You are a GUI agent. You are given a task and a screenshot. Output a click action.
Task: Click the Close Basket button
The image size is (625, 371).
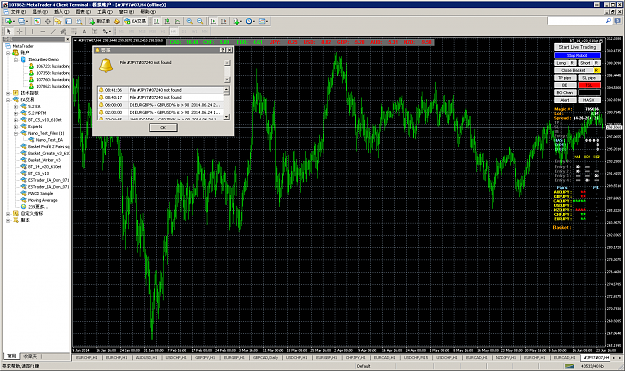pos(574,70)
